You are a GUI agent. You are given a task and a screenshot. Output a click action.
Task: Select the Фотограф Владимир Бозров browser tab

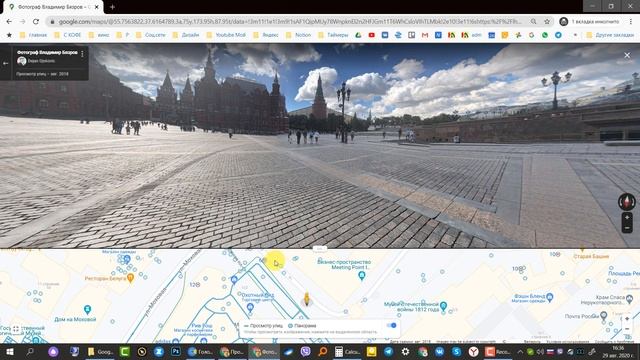[54, 7]
